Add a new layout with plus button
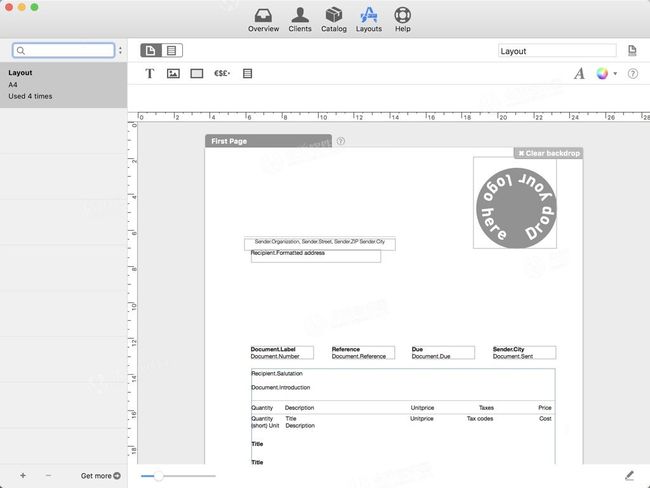Viewport: 650px width, 488px height. (23, 476)
